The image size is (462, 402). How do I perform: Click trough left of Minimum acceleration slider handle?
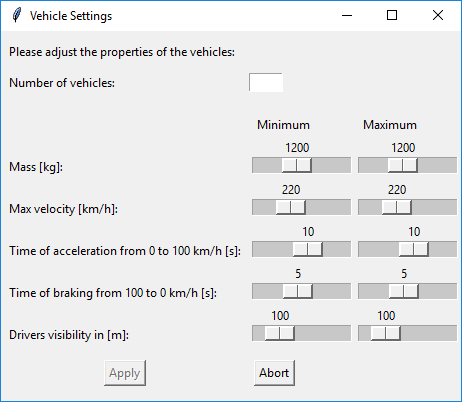[273, 249]
